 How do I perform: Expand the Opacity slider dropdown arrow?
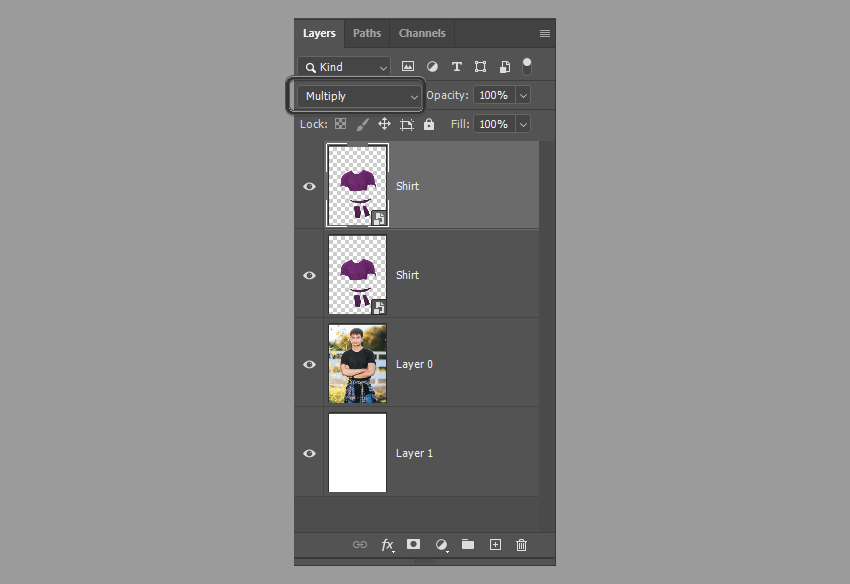tap(523, 95)
